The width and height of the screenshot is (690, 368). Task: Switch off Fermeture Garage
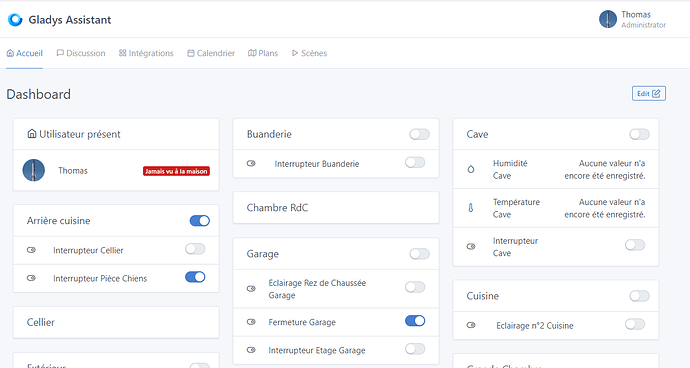click(415, 321)
